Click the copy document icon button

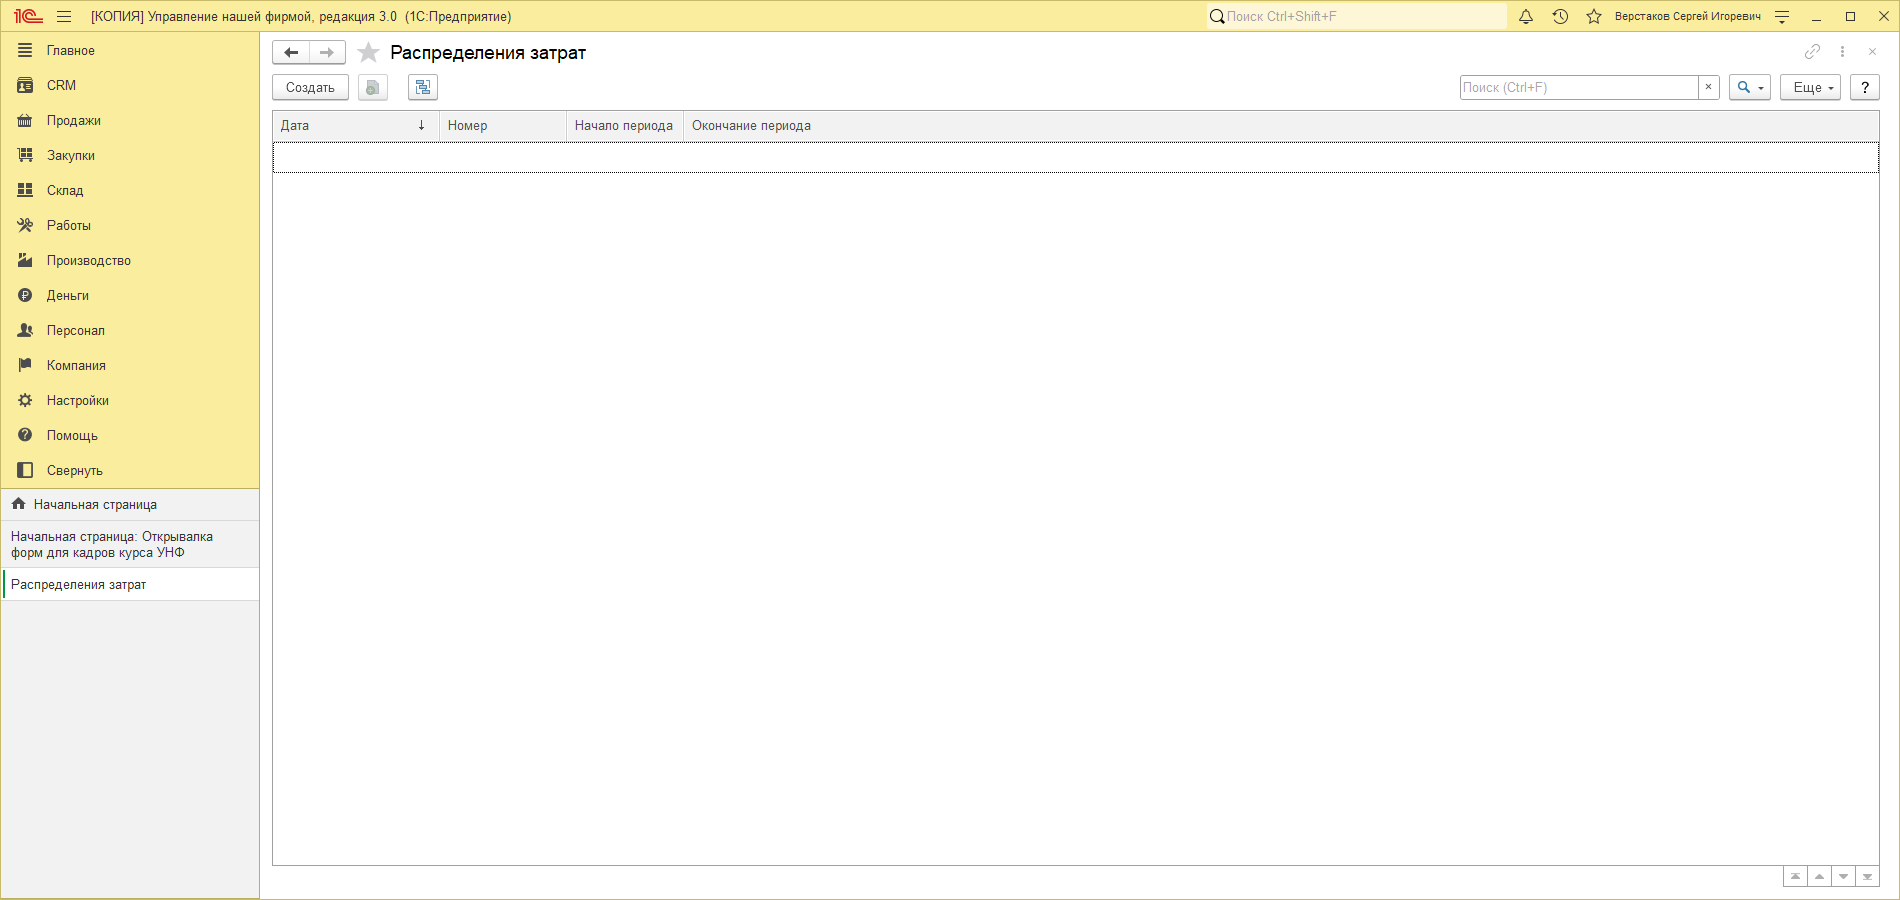tap(373, 87)
